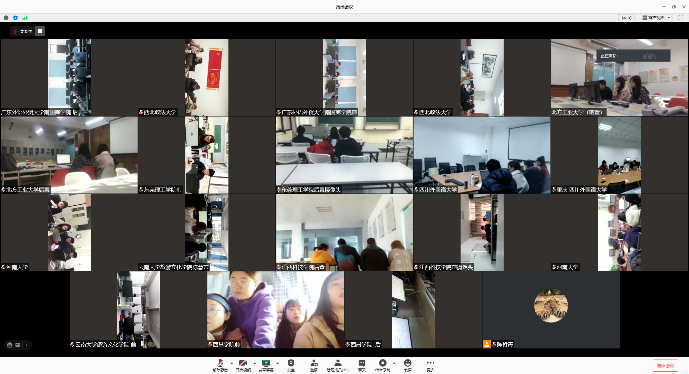
Task: Click the invite participants icon
Action: click(314, 365)
